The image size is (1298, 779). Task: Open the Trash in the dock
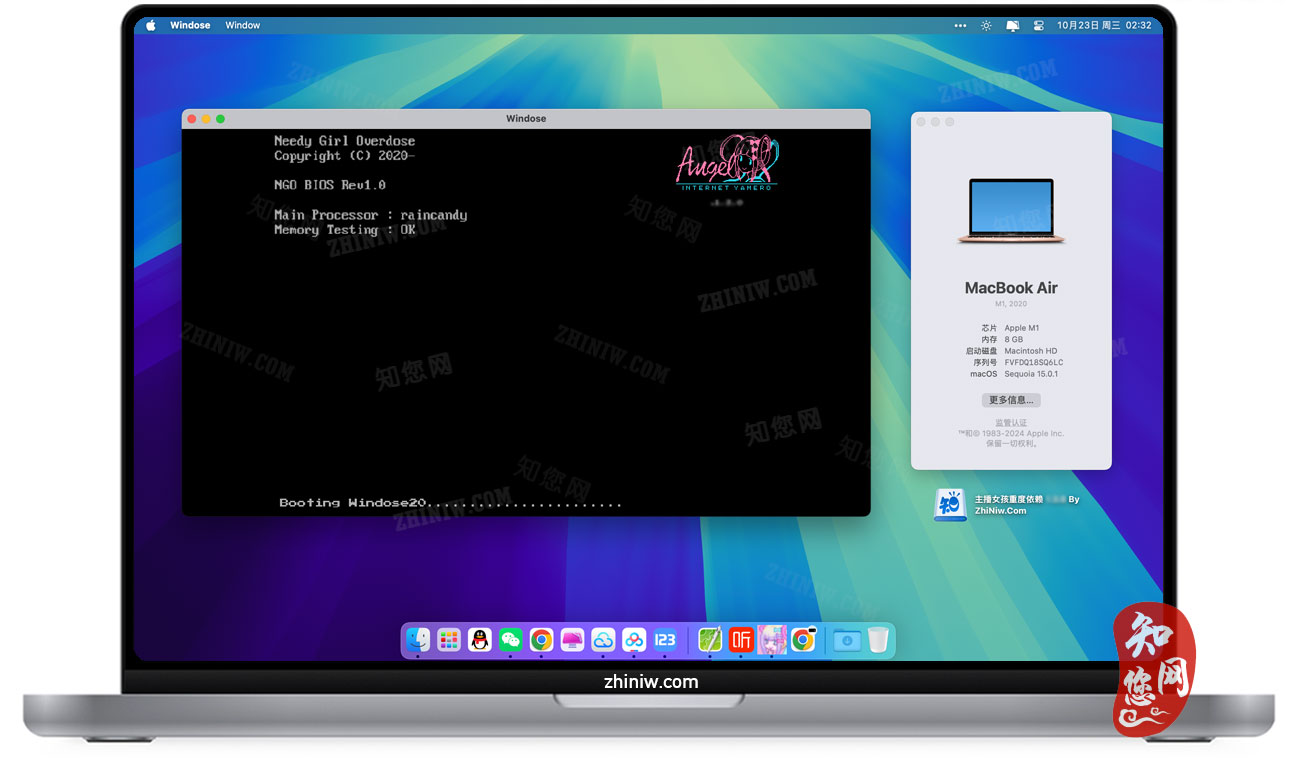coord(878,640)
